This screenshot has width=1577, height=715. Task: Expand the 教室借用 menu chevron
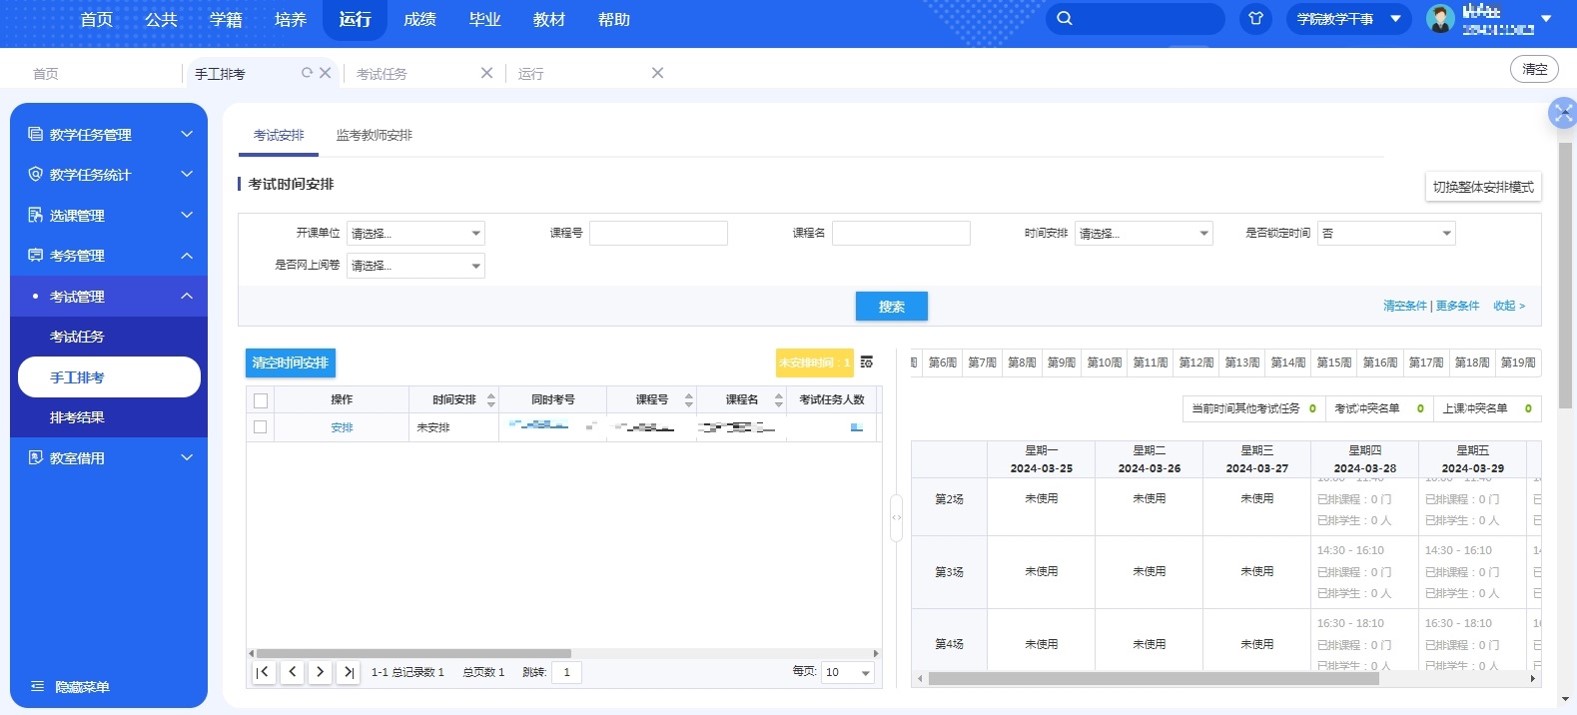pyautogui.click(x=187, y=458)
